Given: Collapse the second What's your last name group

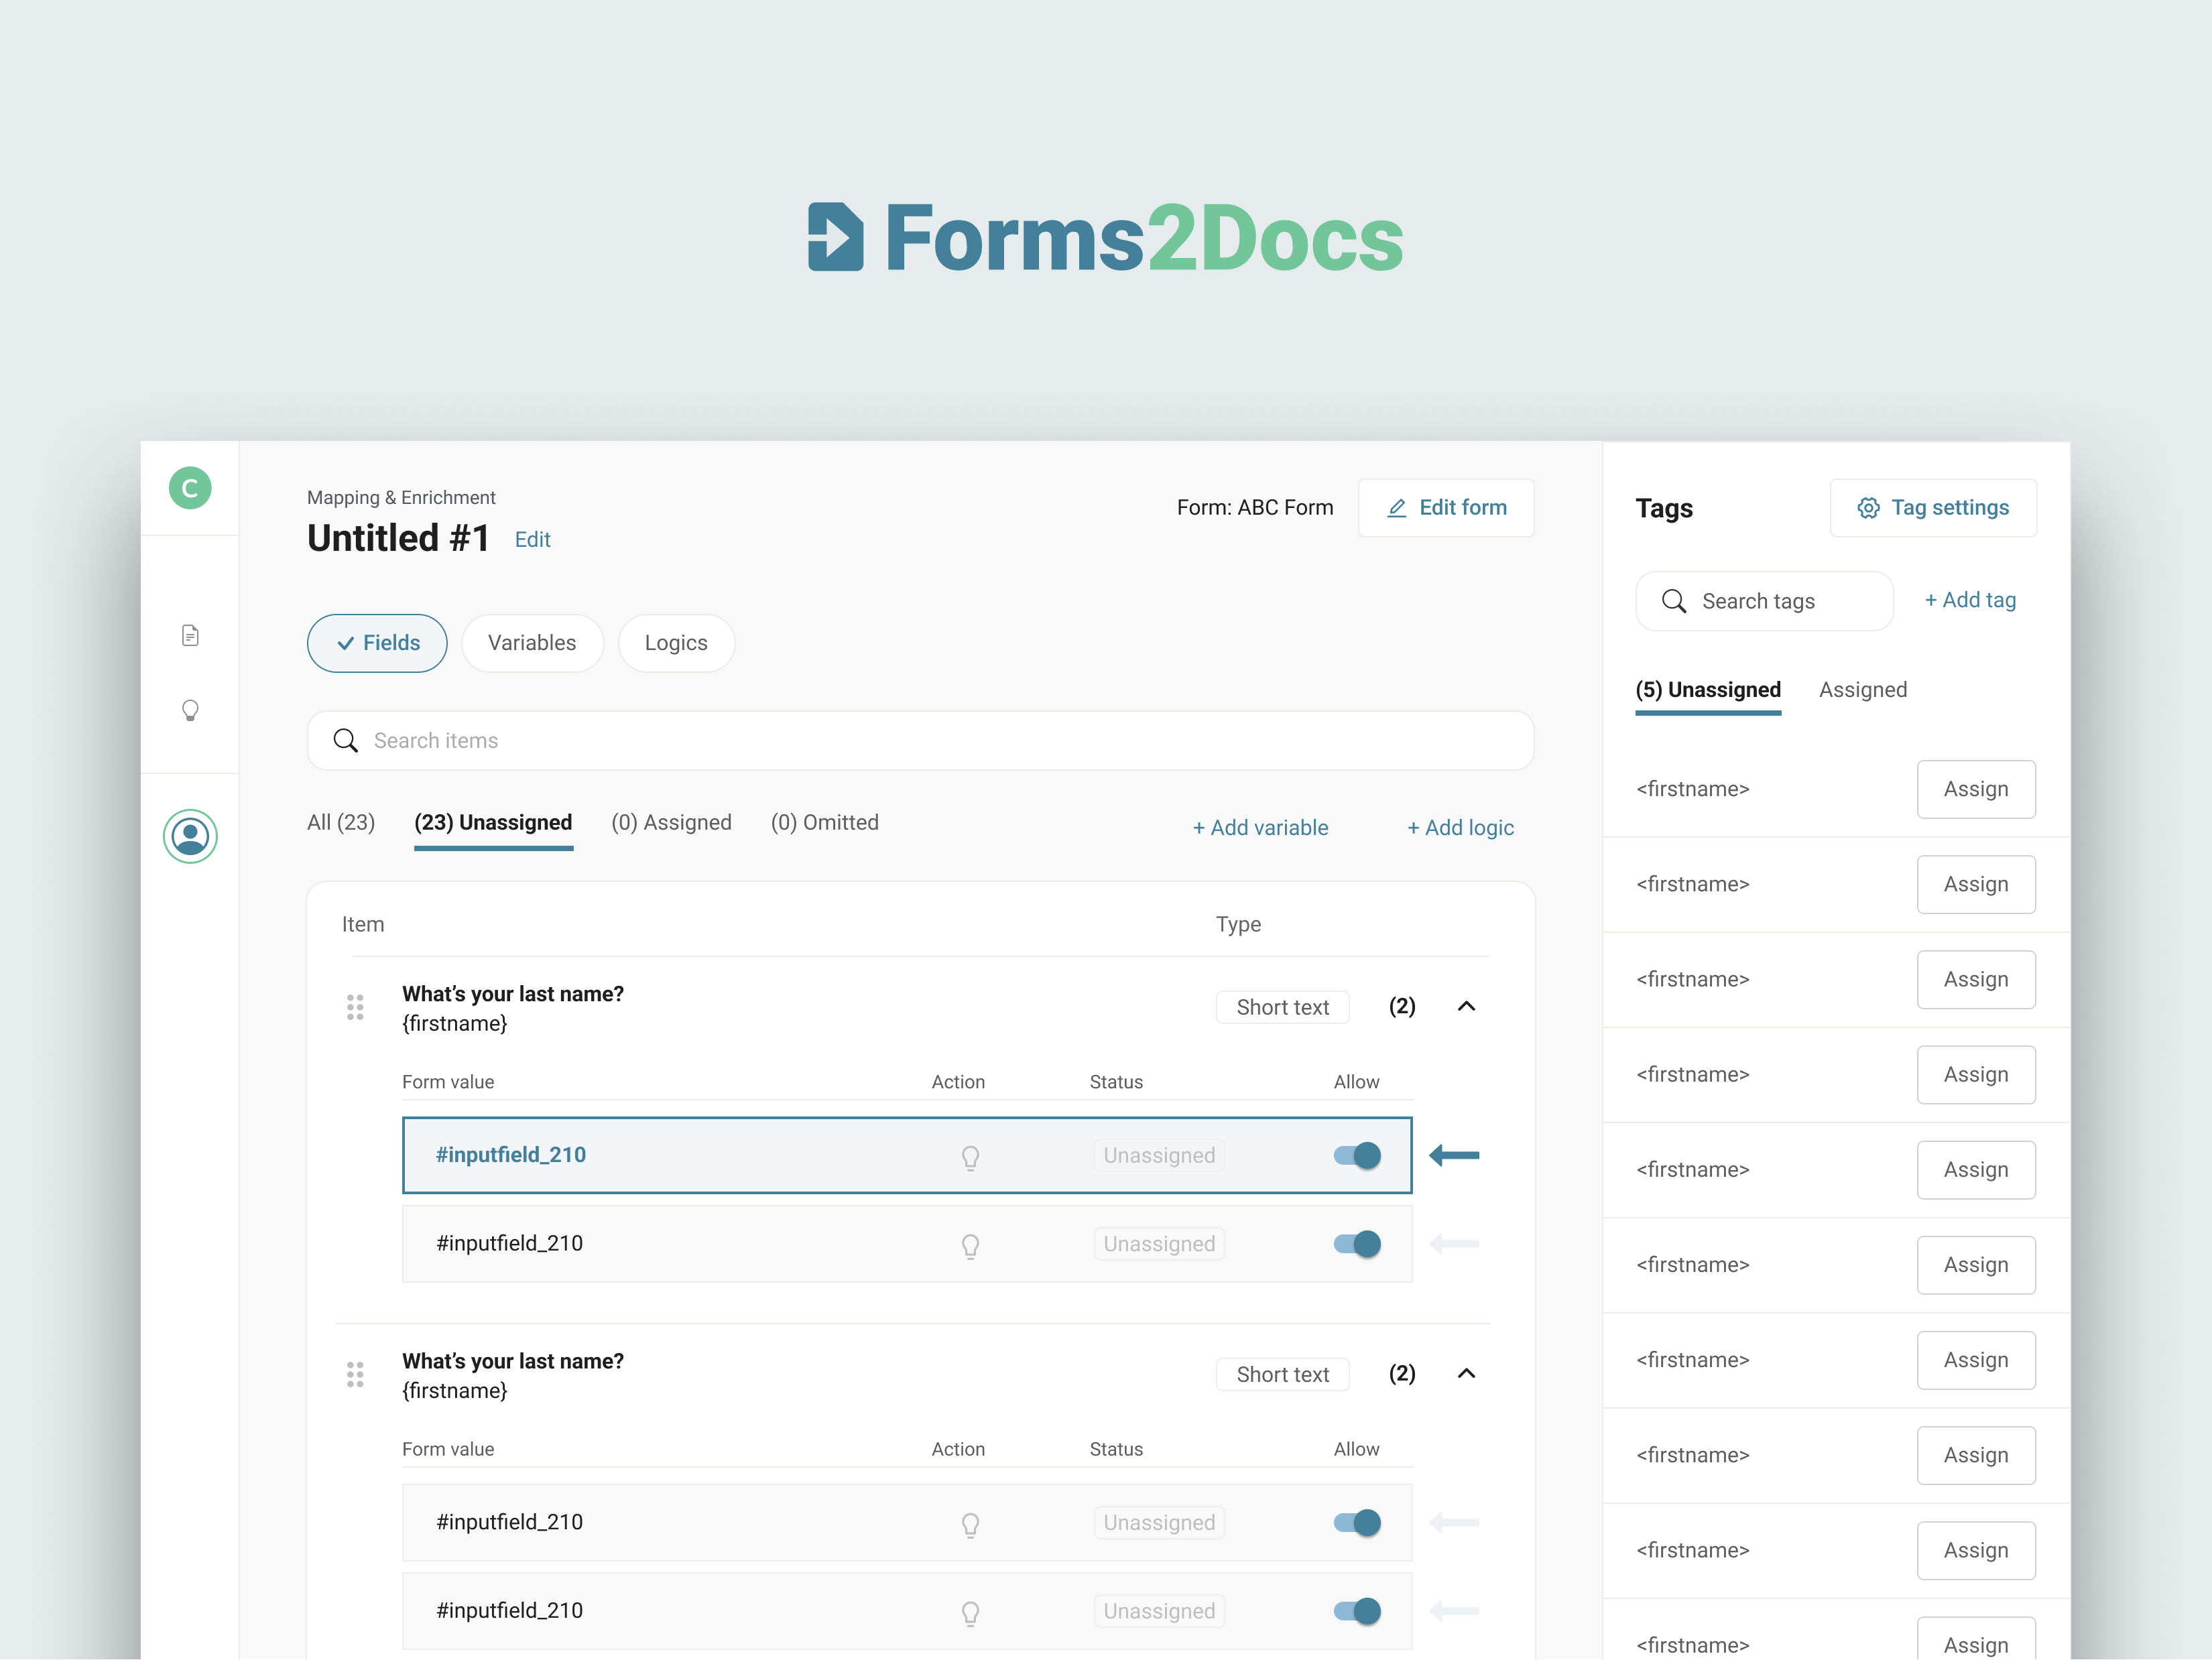Looking at the screenshot, I should coord(1466,1373).
